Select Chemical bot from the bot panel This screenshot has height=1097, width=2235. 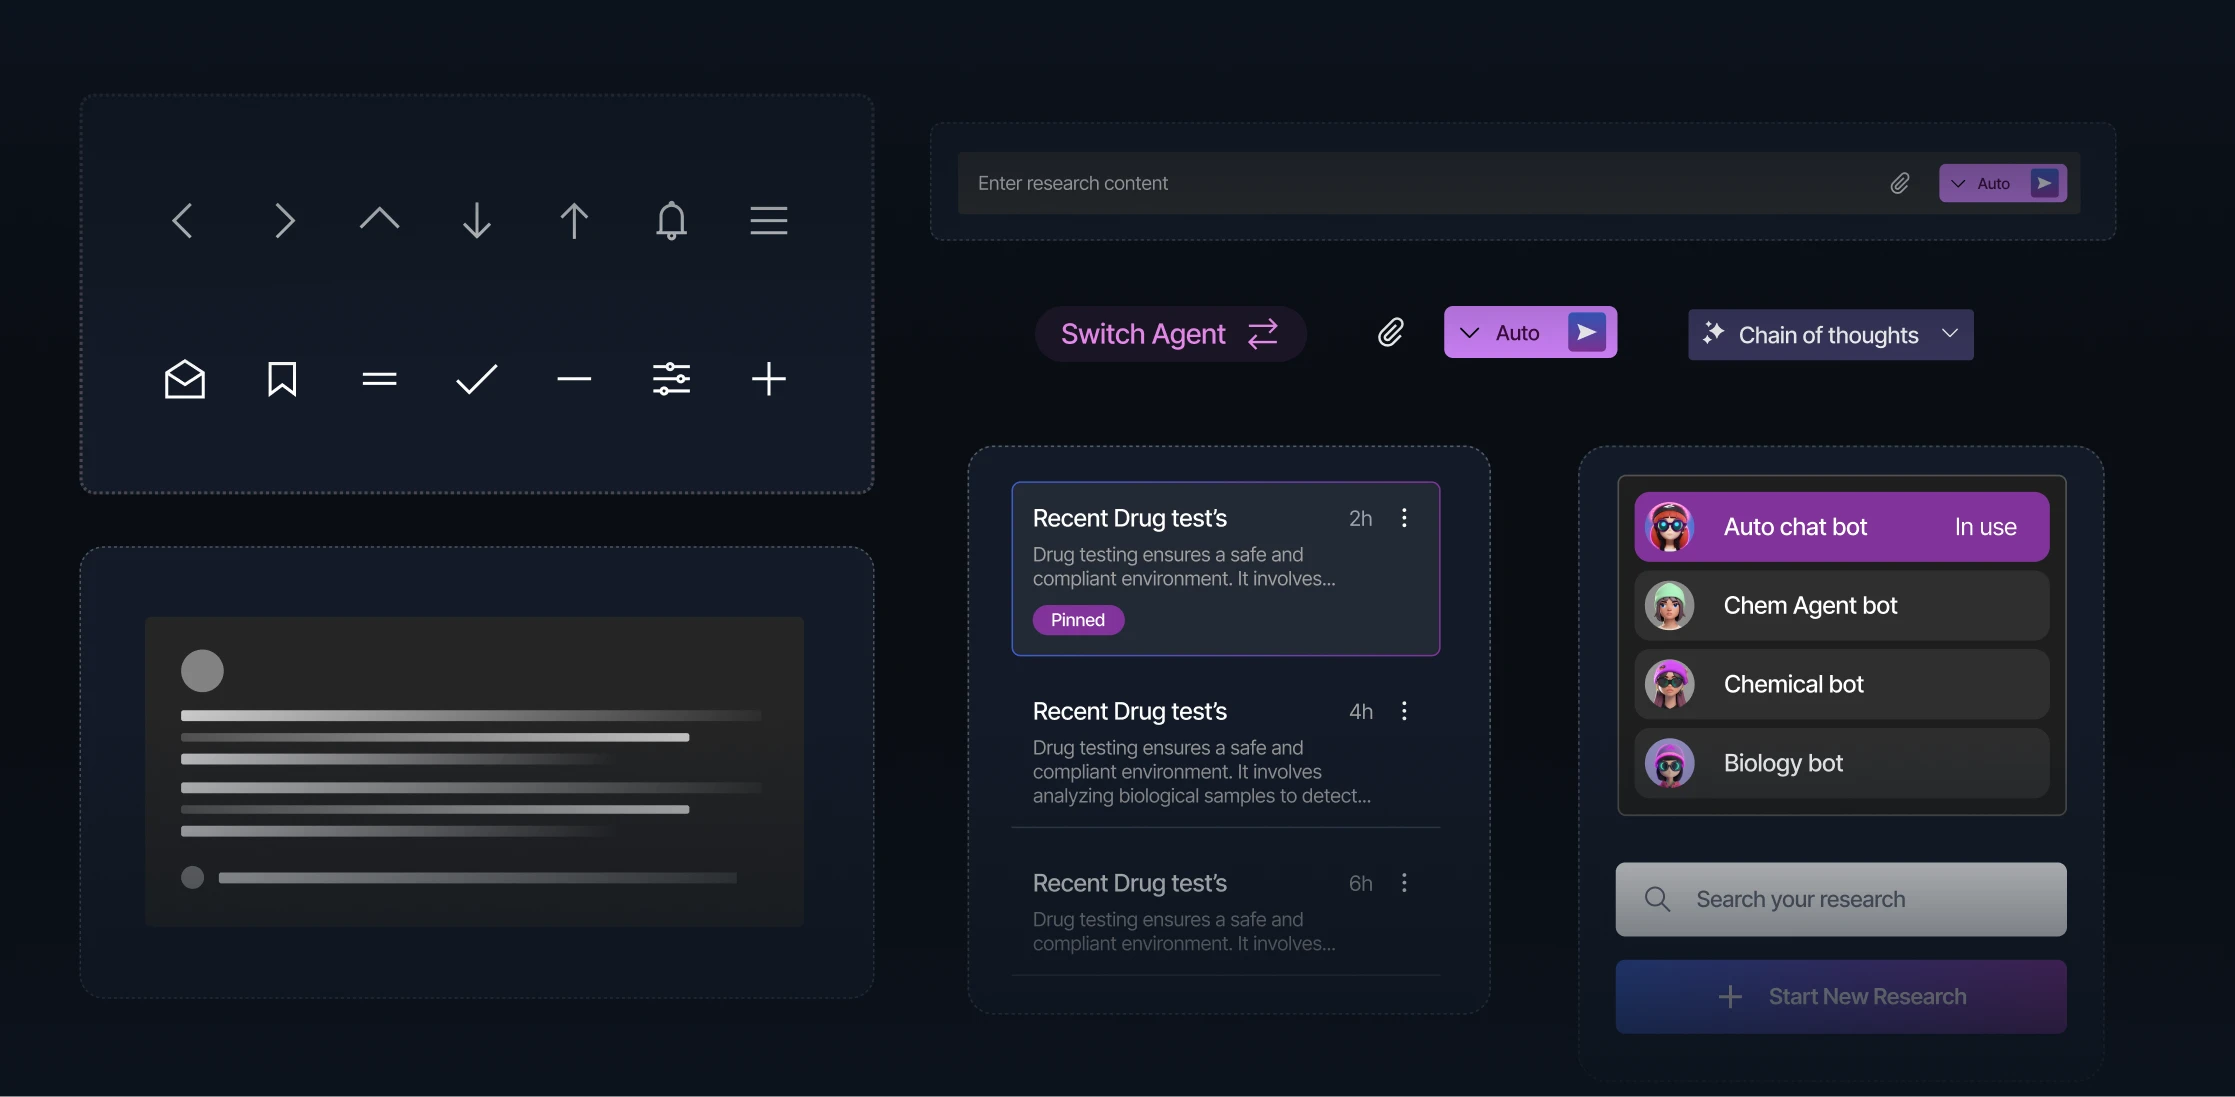pos(1840,684)
